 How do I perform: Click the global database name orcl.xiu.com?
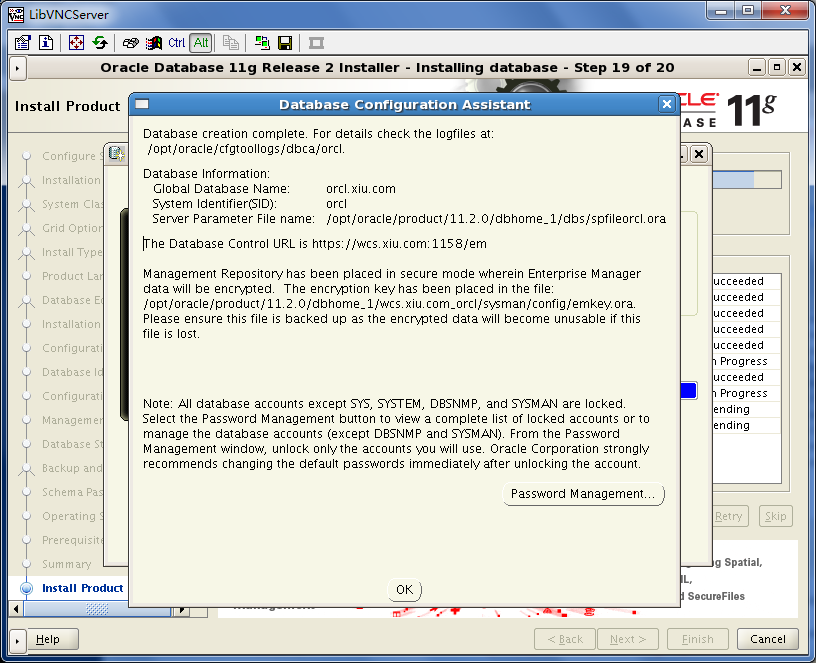(x=361, y=189)
